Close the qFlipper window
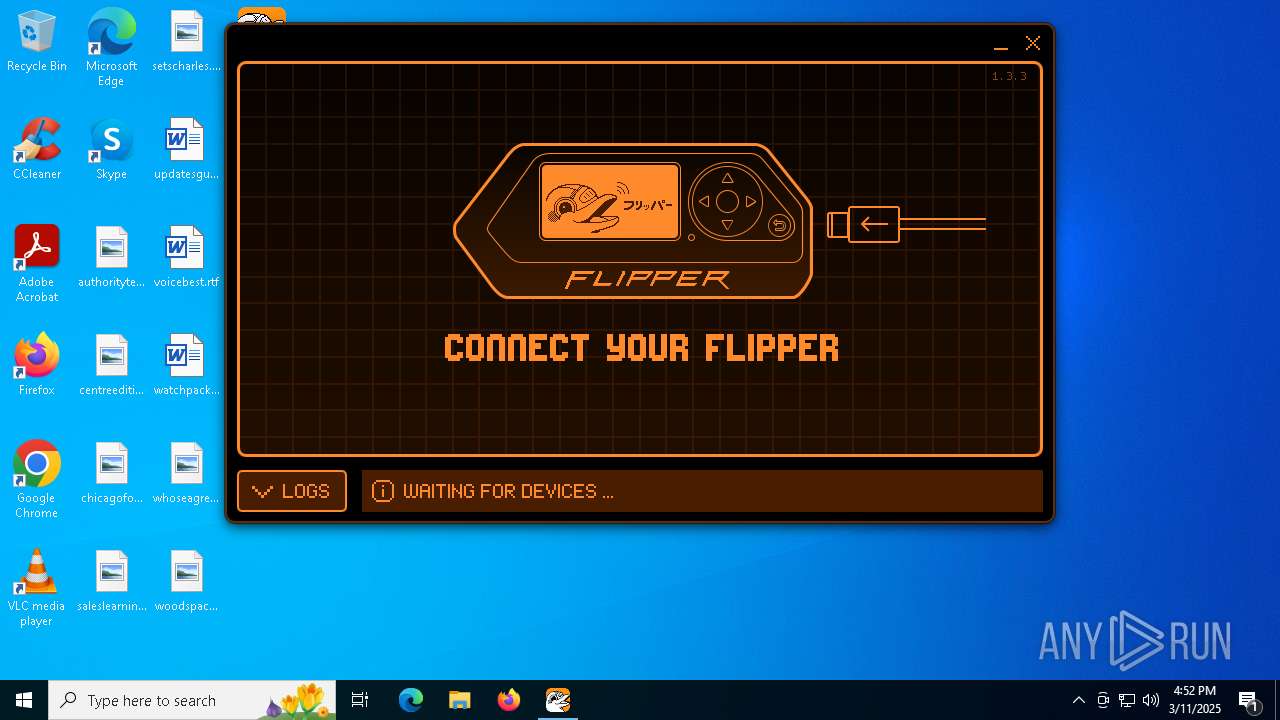This screenshot has width=1280, height=720. tap(1033, 43)
